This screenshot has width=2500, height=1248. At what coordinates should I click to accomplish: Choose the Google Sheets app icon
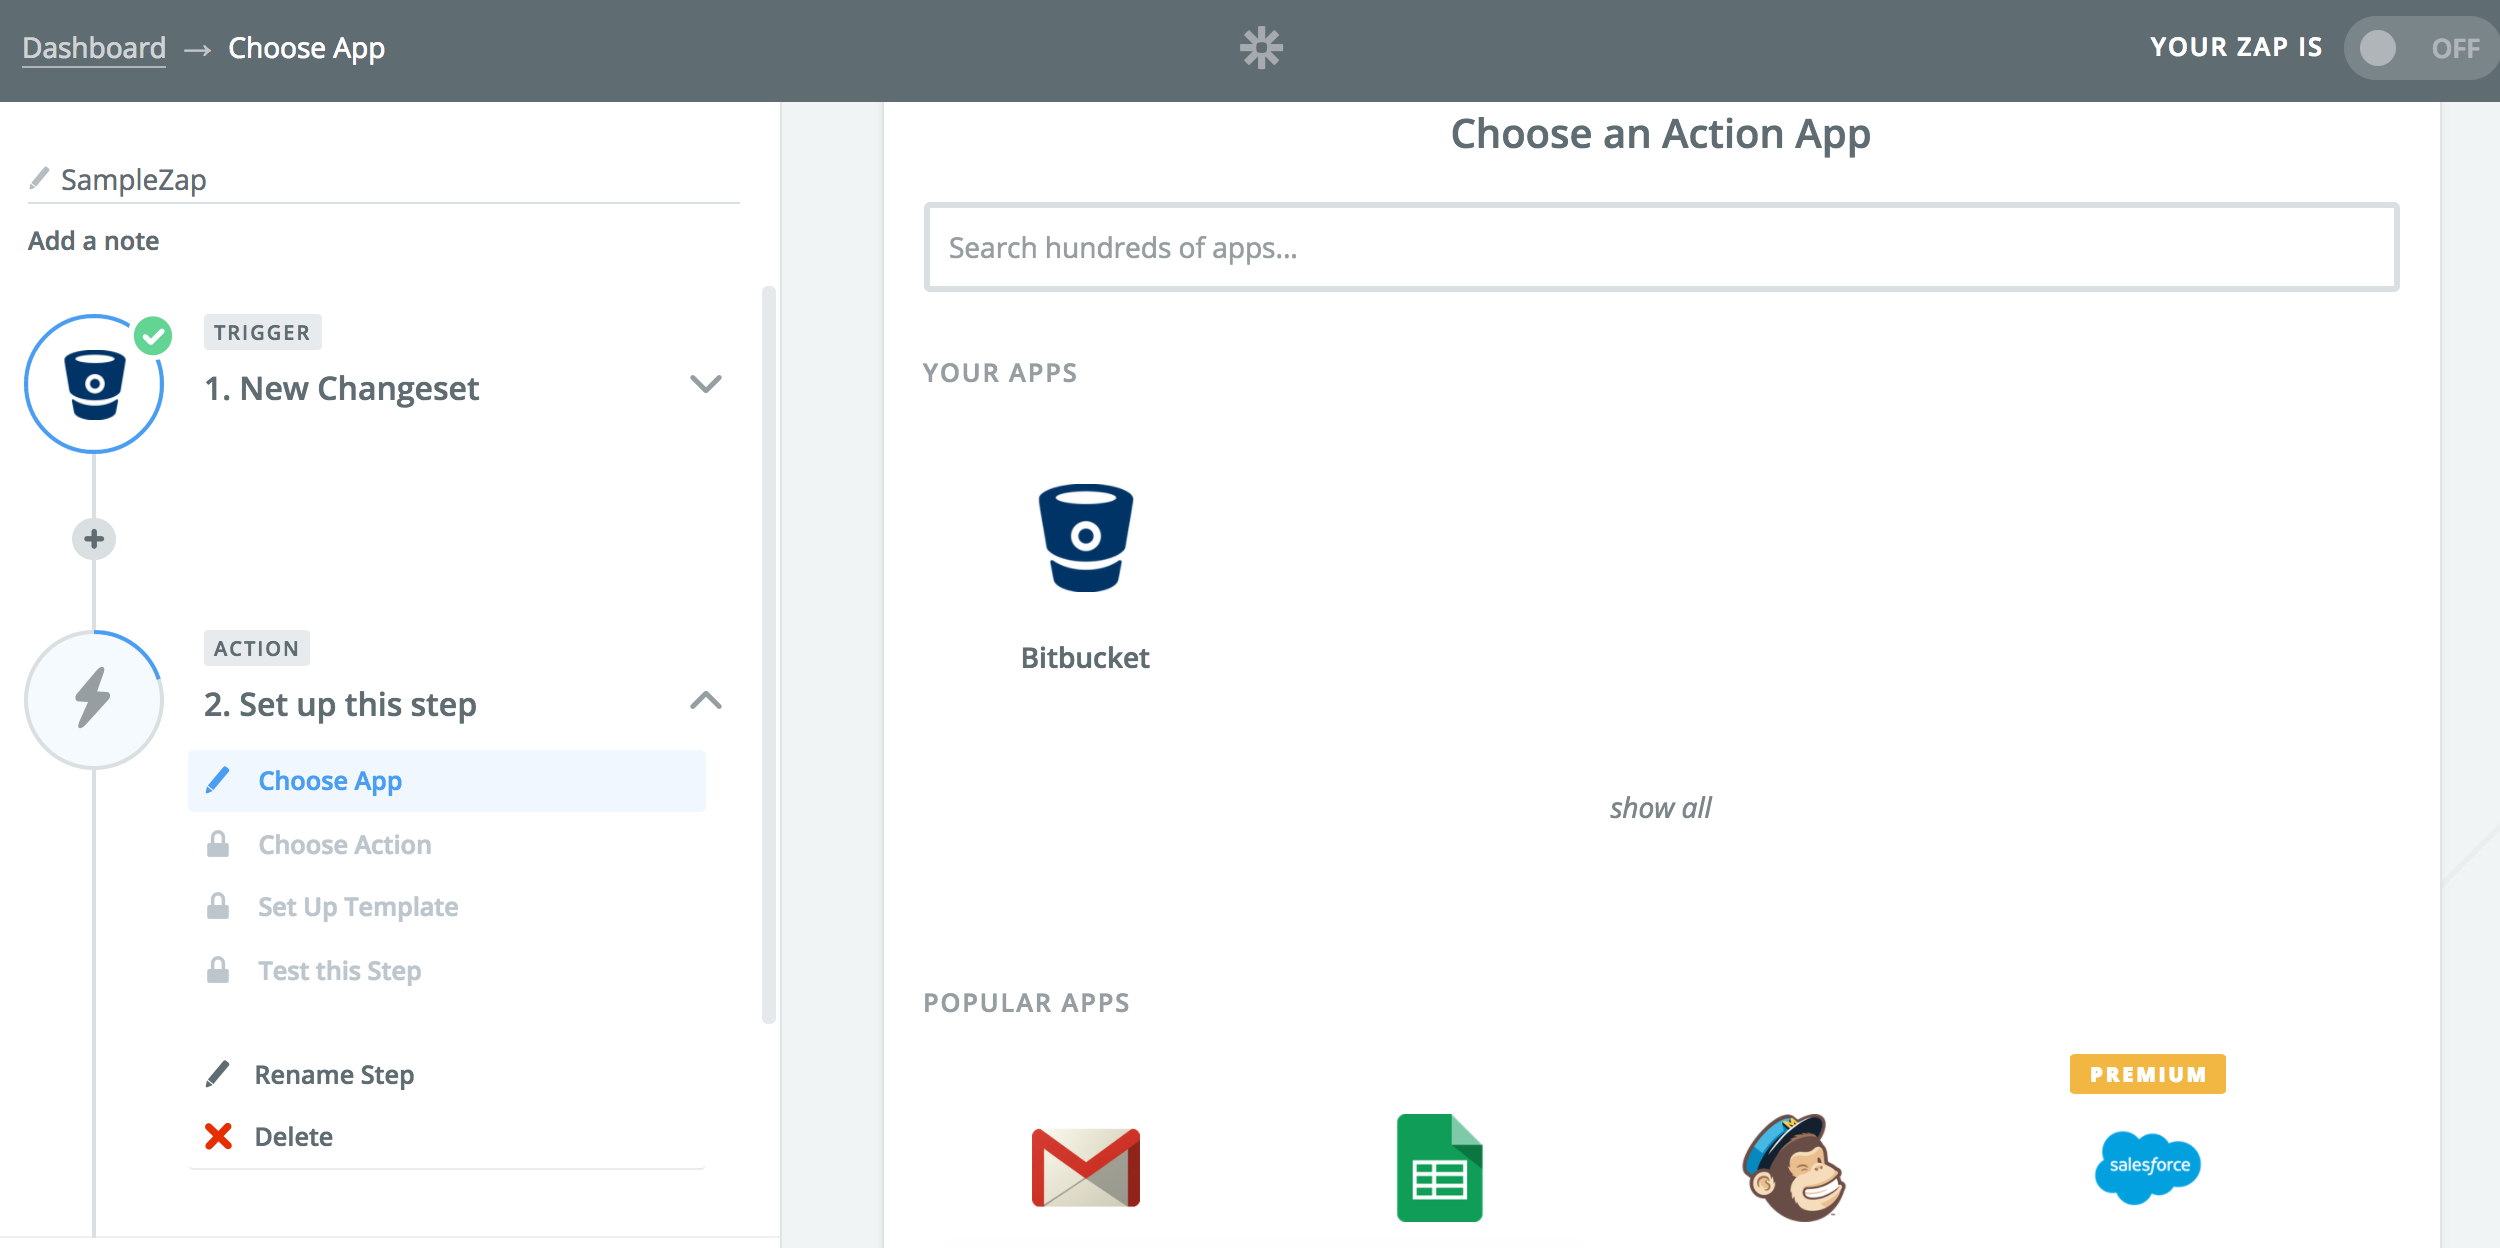[x=1439, y=1167]
